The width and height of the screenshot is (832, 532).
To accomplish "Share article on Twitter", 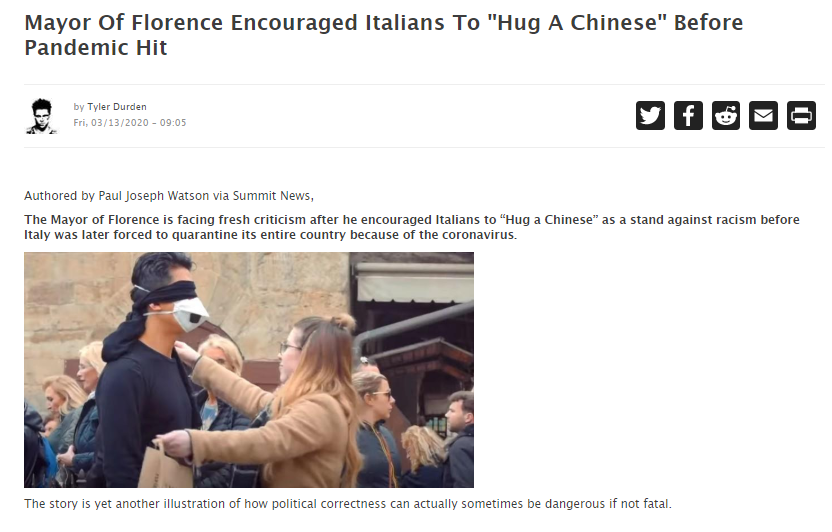I will 650,115.
